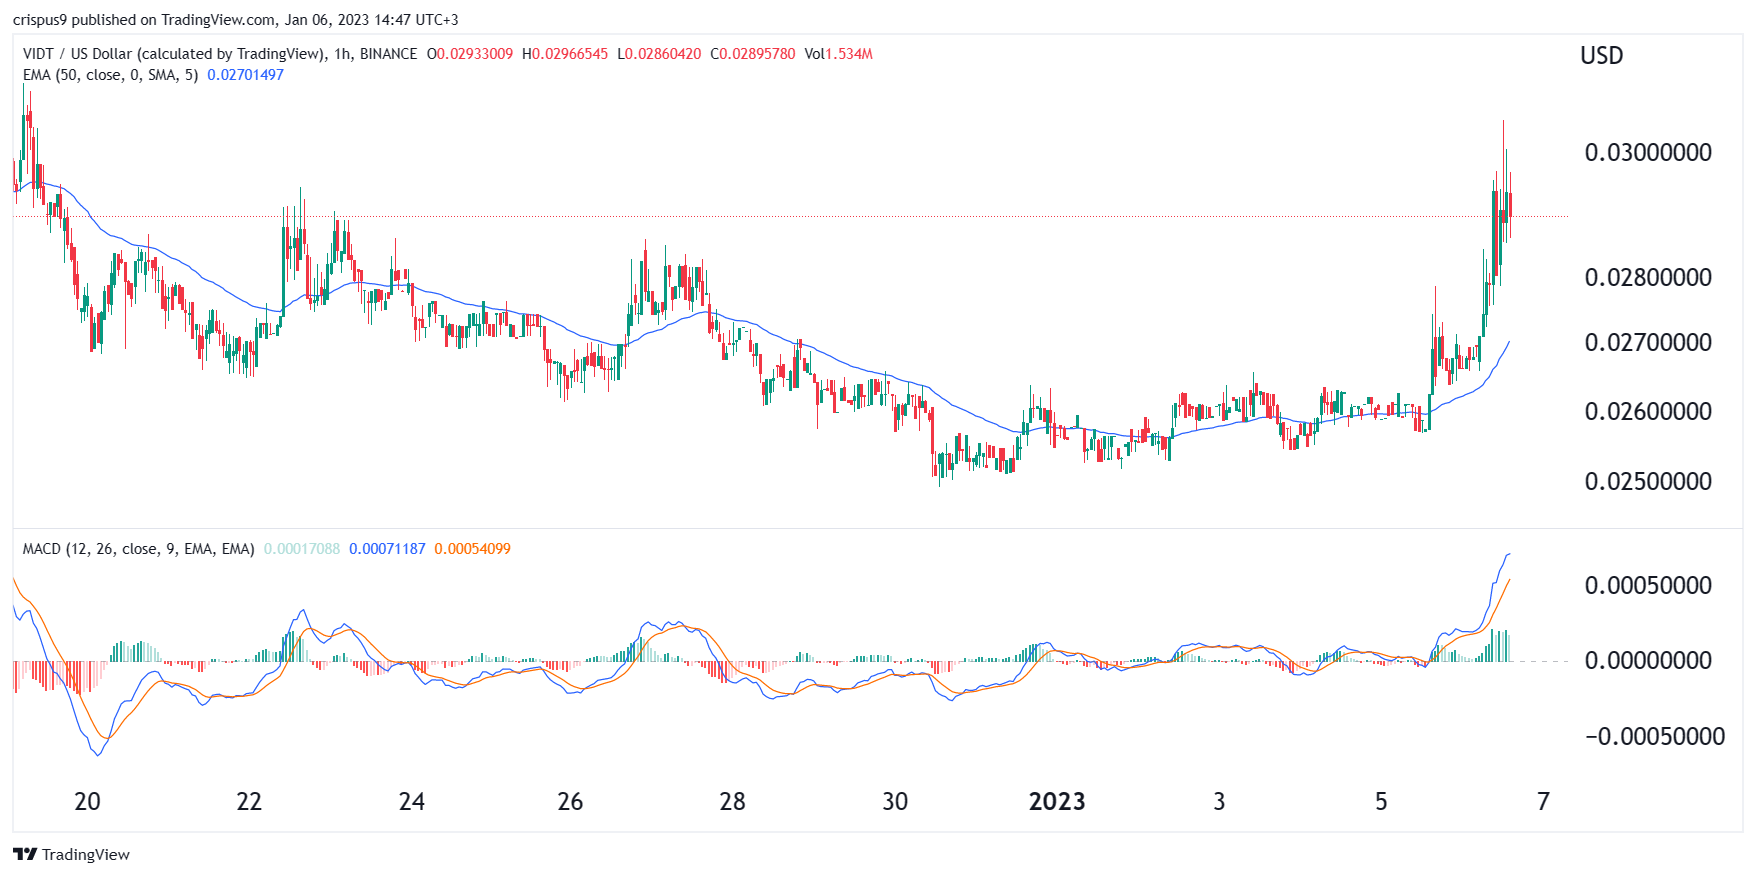Click the close price C0.02895780
Screen dimensions: 1756x876
753,54
